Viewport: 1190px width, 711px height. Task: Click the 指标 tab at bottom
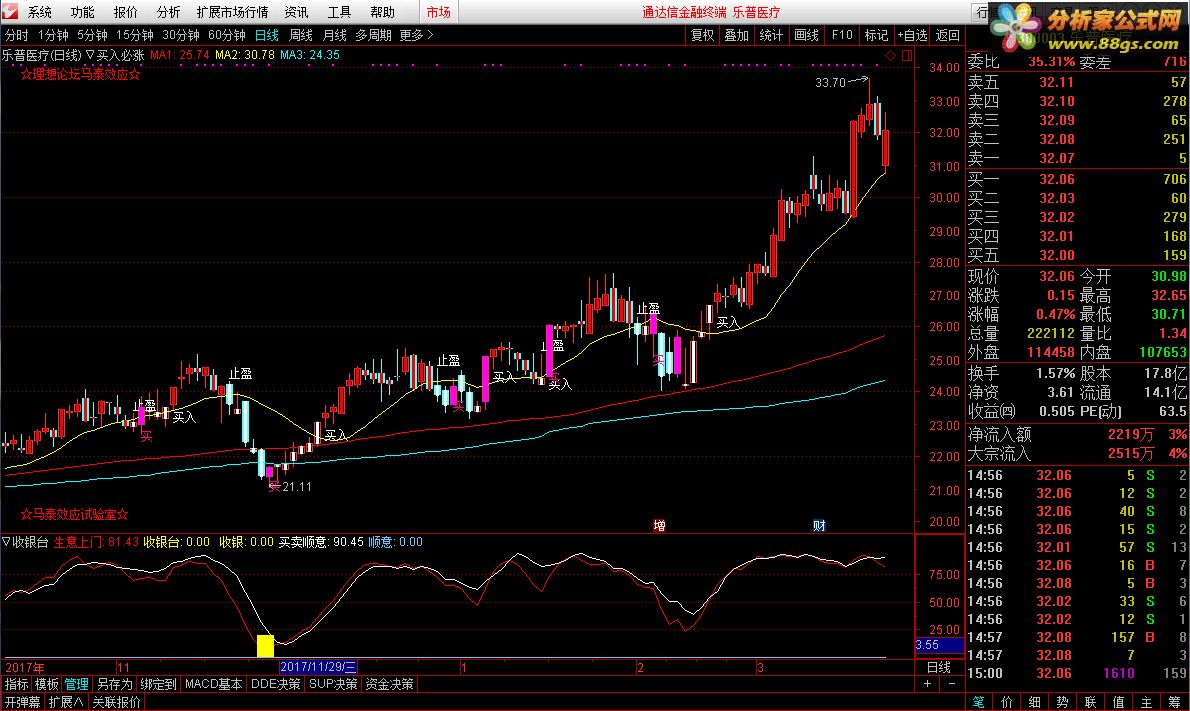coord(16,684)
